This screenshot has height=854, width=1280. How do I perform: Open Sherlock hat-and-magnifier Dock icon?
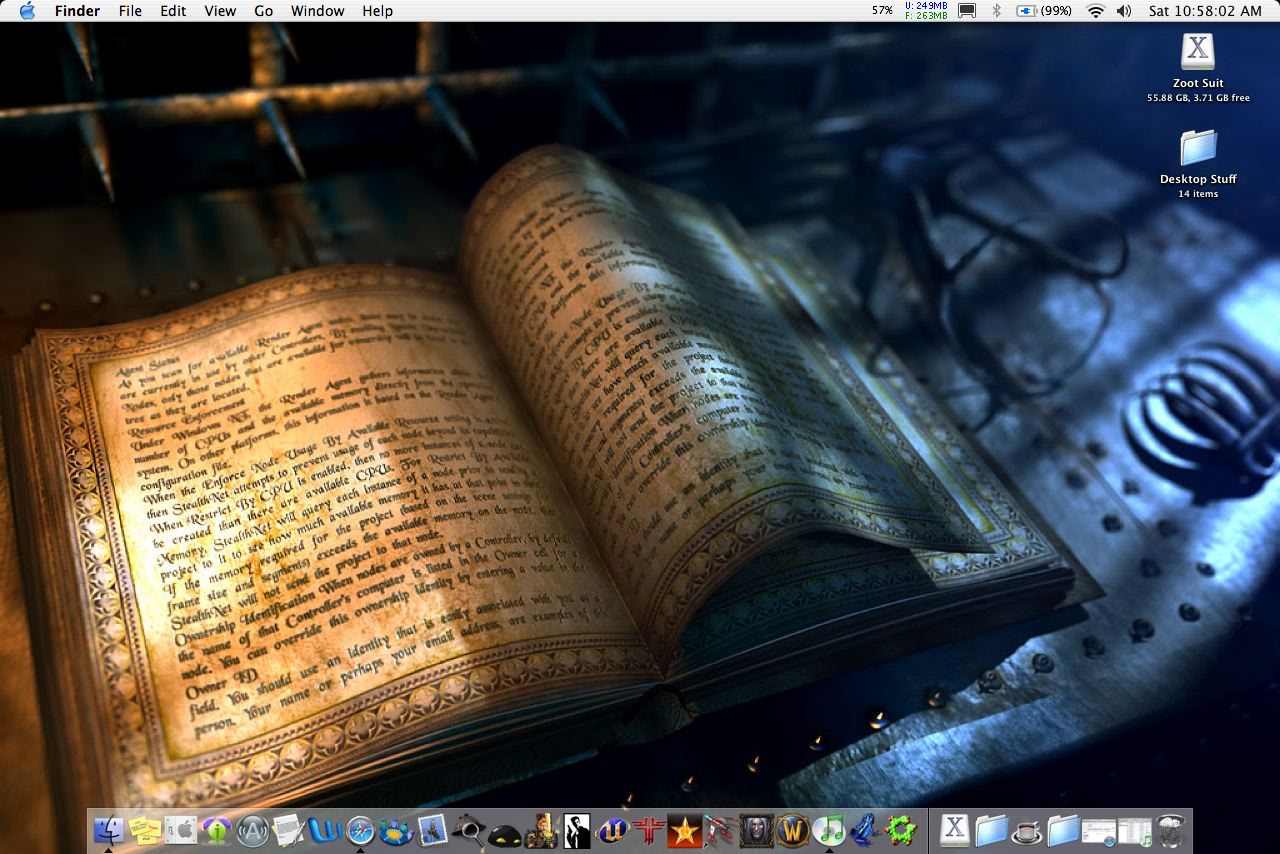coord(468,830)
